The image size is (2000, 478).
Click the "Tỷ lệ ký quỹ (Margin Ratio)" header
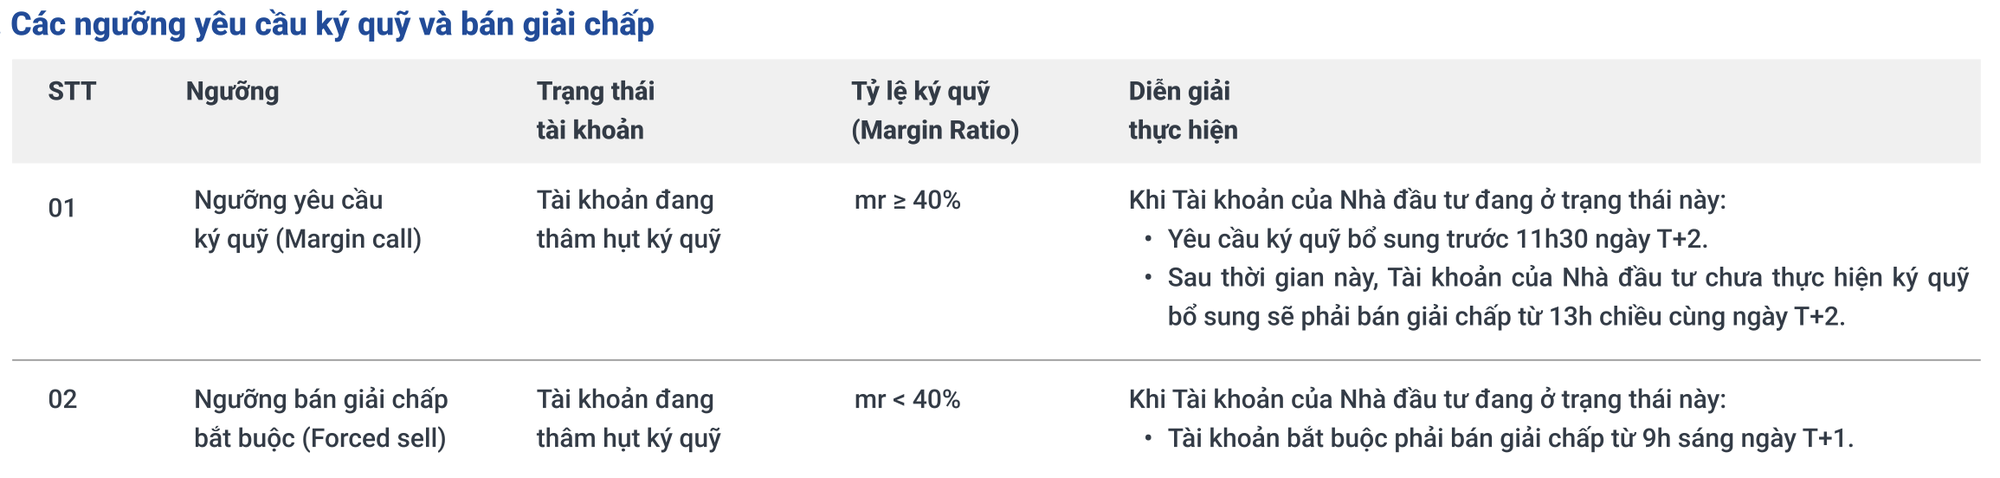(x=935, y=110)
